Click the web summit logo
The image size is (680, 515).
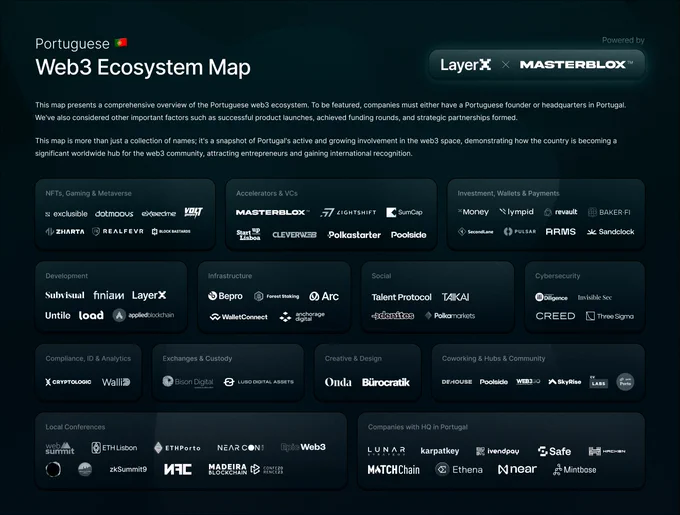pos(60,448)
